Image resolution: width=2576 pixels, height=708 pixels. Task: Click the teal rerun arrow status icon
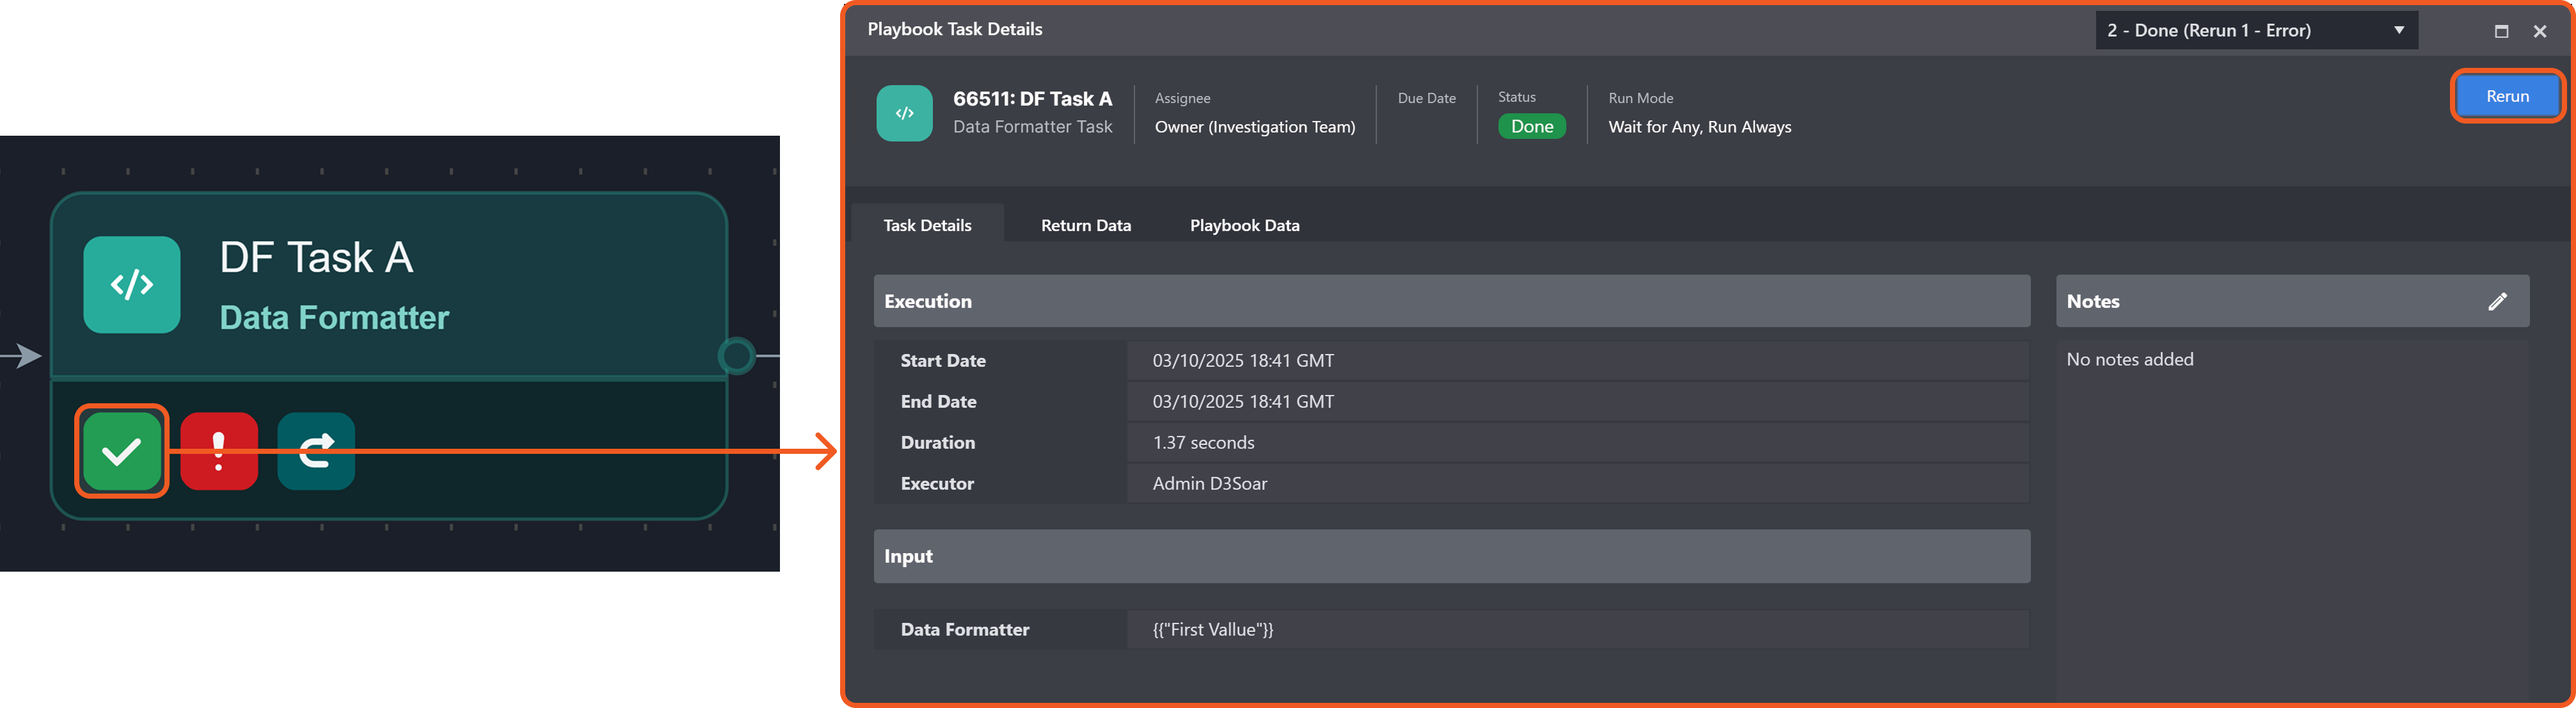316,452
